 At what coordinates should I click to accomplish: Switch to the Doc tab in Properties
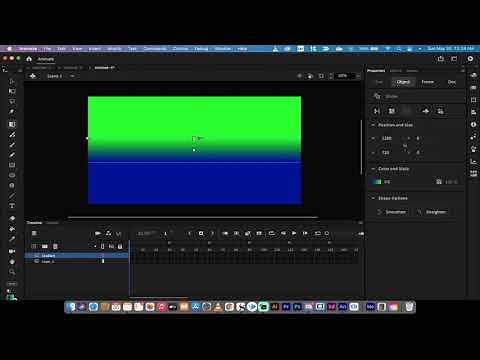point(452,82)
